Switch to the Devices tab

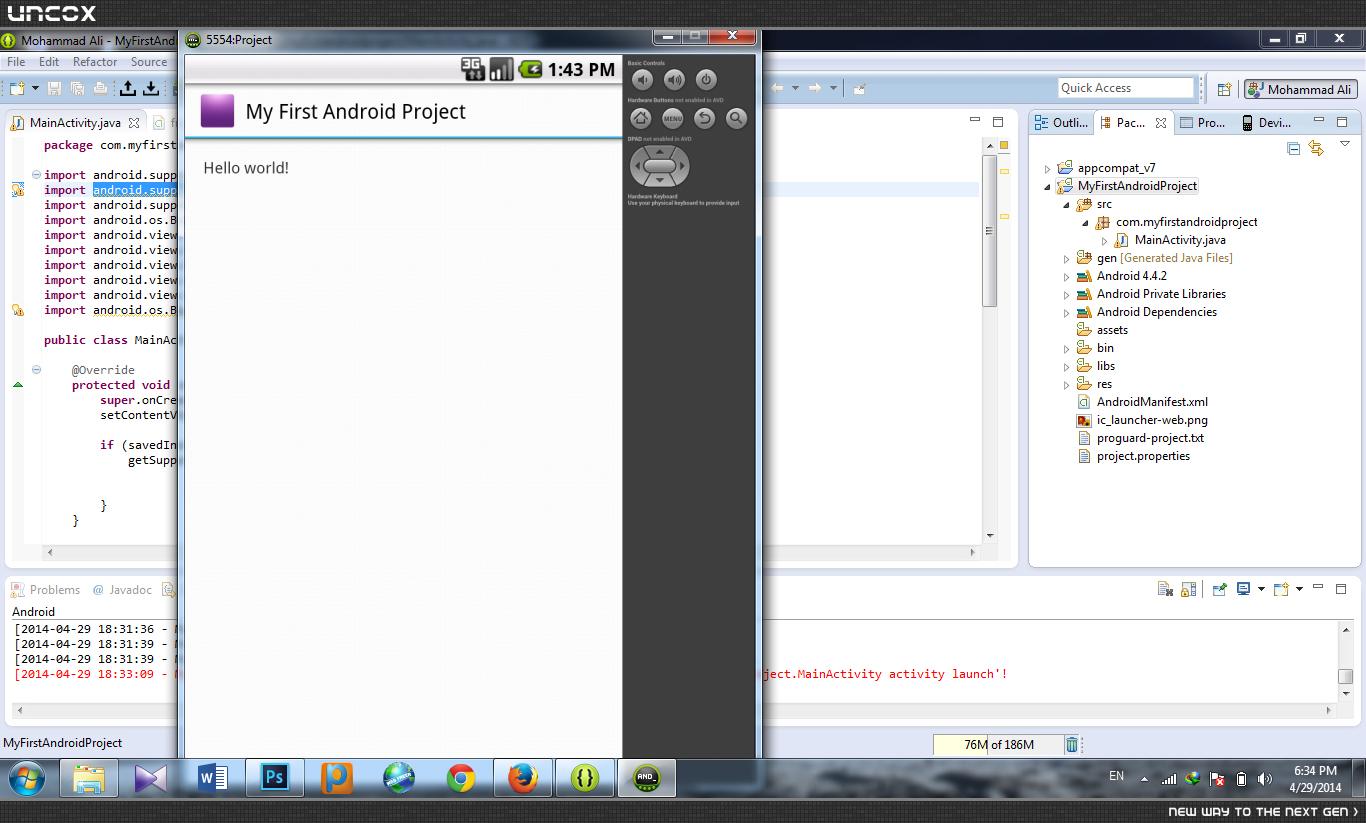point(1267,122)
